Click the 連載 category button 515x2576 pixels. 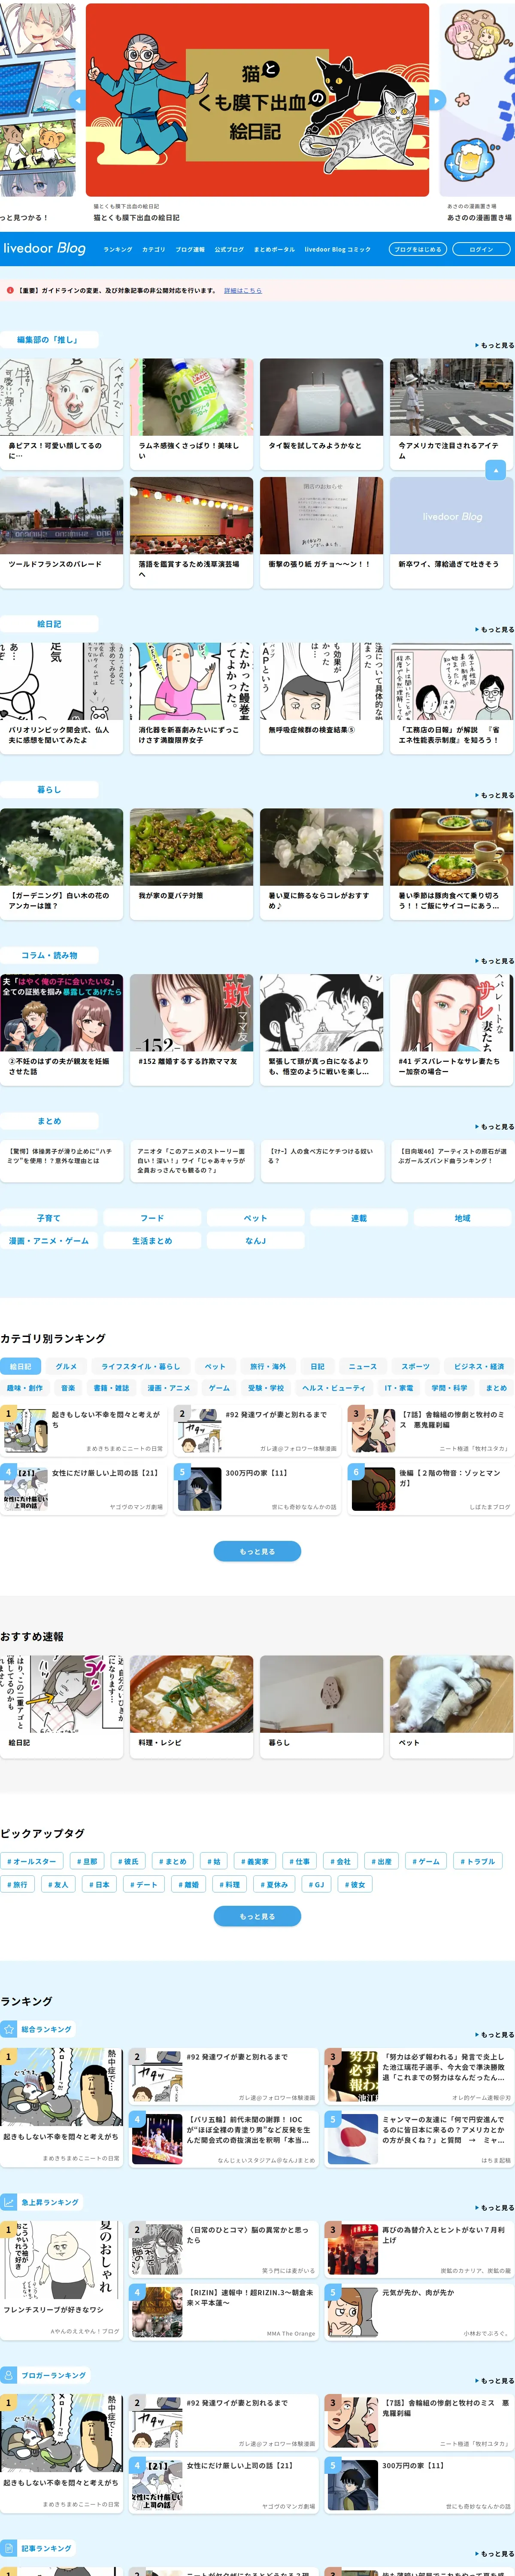[359, 1218]
